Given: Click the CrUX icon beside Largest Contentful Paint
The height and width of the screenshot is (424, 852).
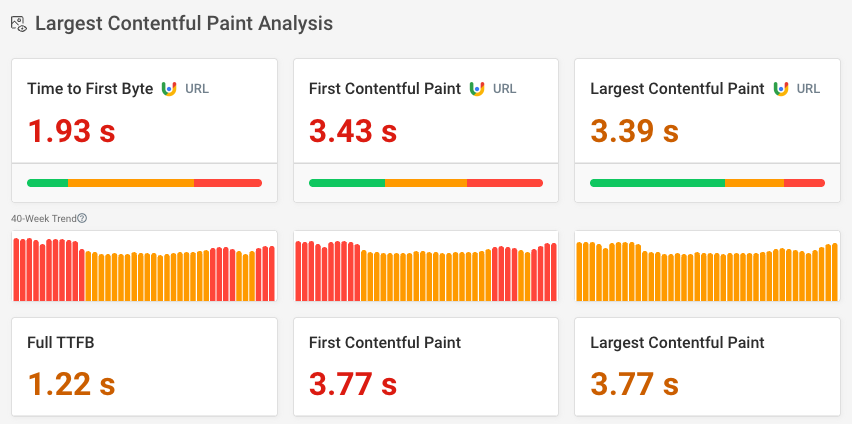Looking at the screenshot, I should pos(780,89).
